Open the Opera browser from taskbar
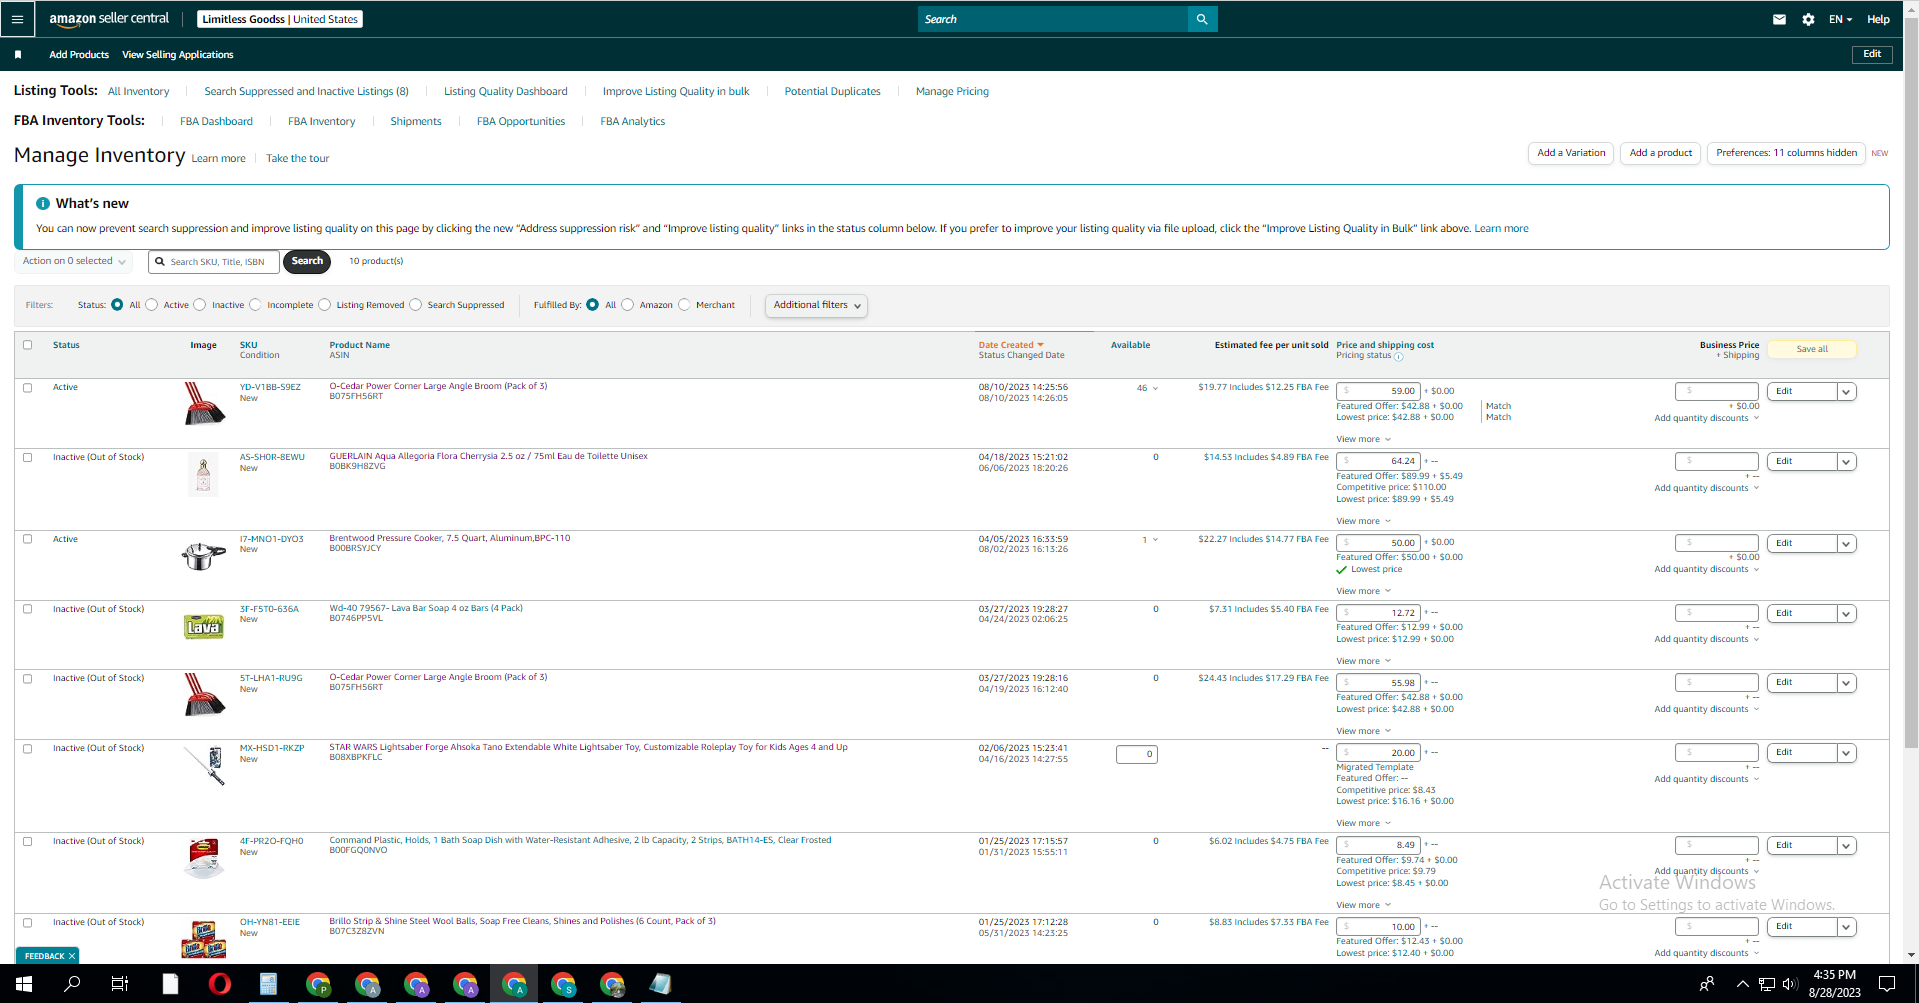 coord(219,984)
